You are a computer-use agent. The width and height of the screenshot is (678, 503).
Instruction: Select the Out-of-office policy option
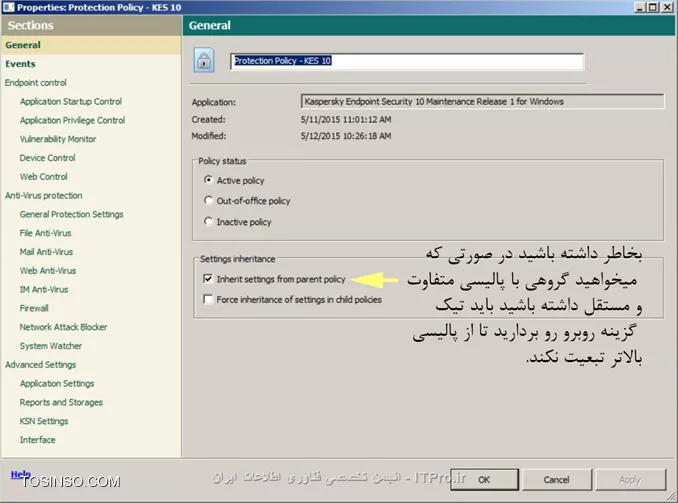pyautogui.click(x=208, y=200)
